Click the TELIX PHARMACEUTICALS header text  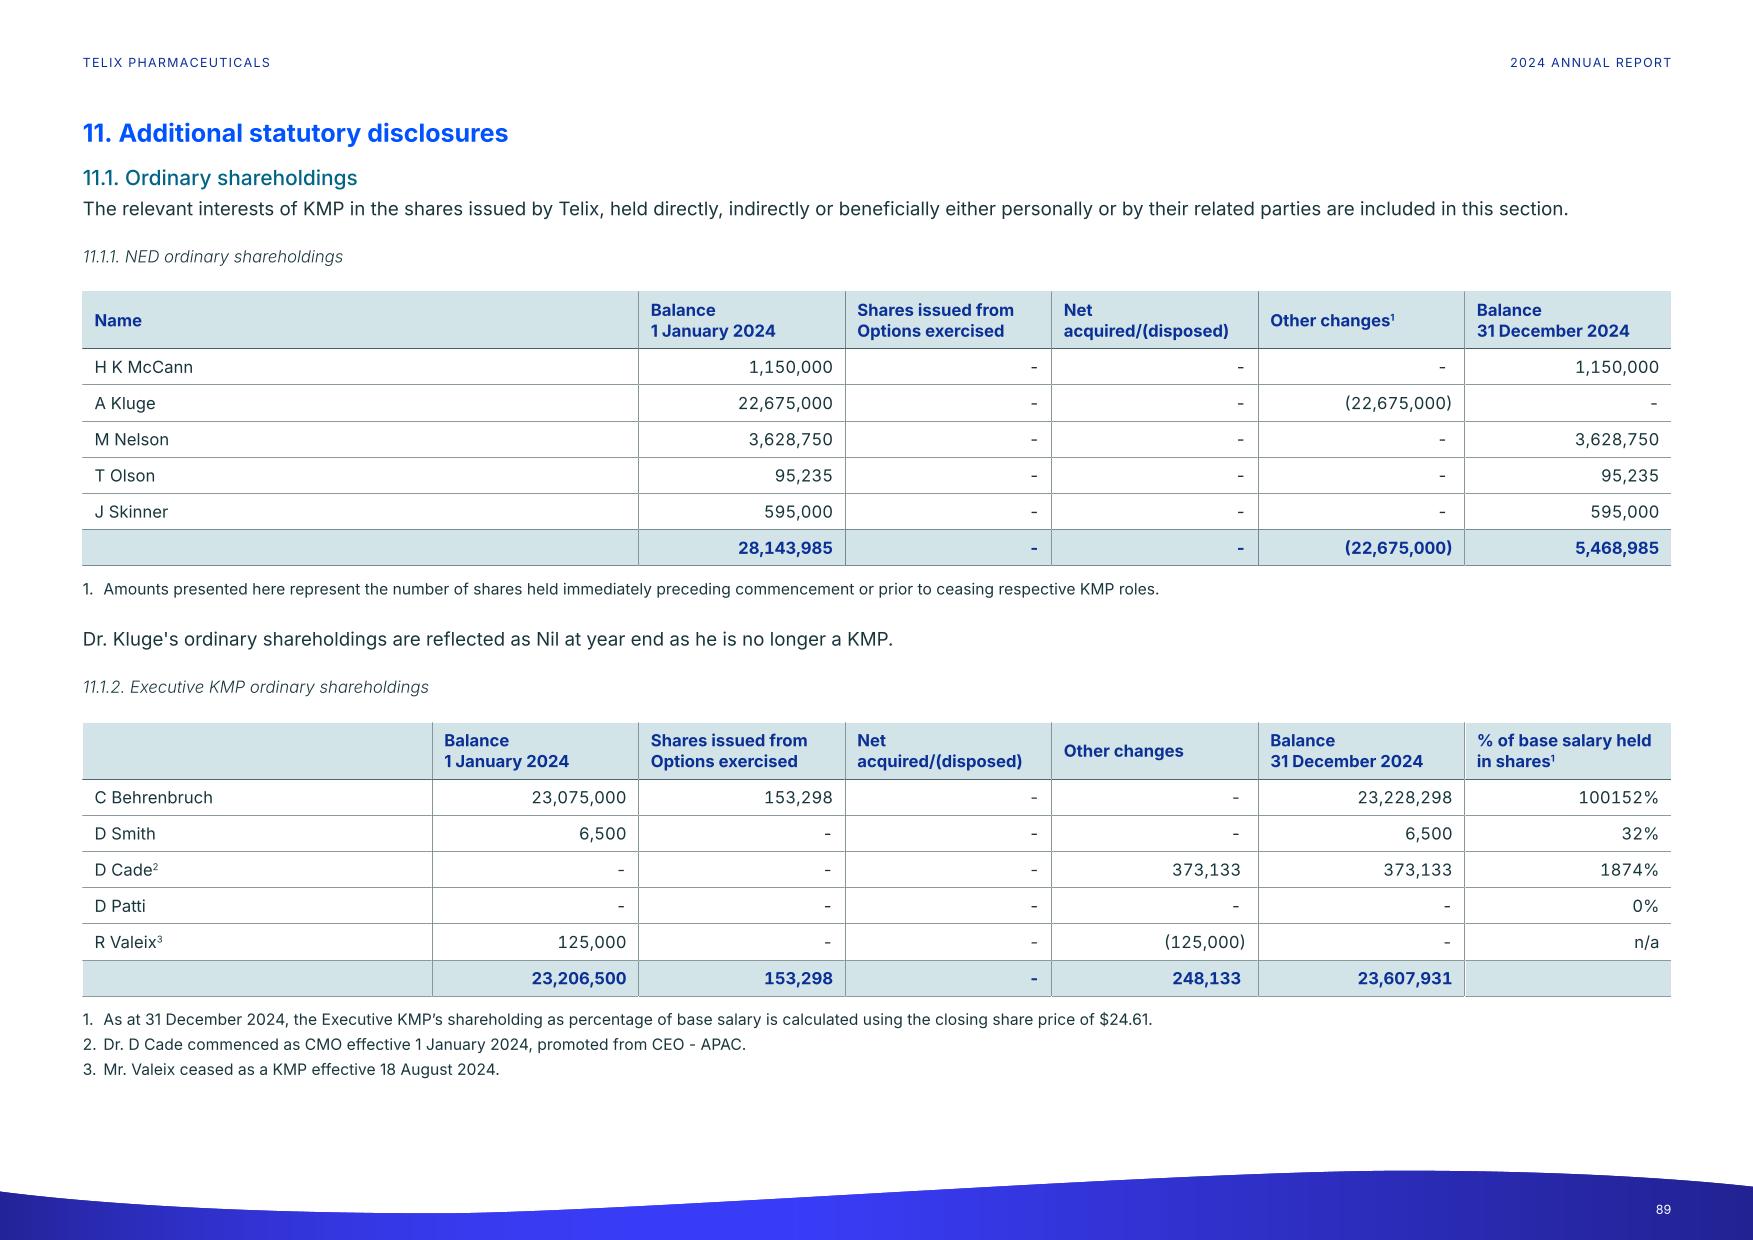click(x=176, y=62)
